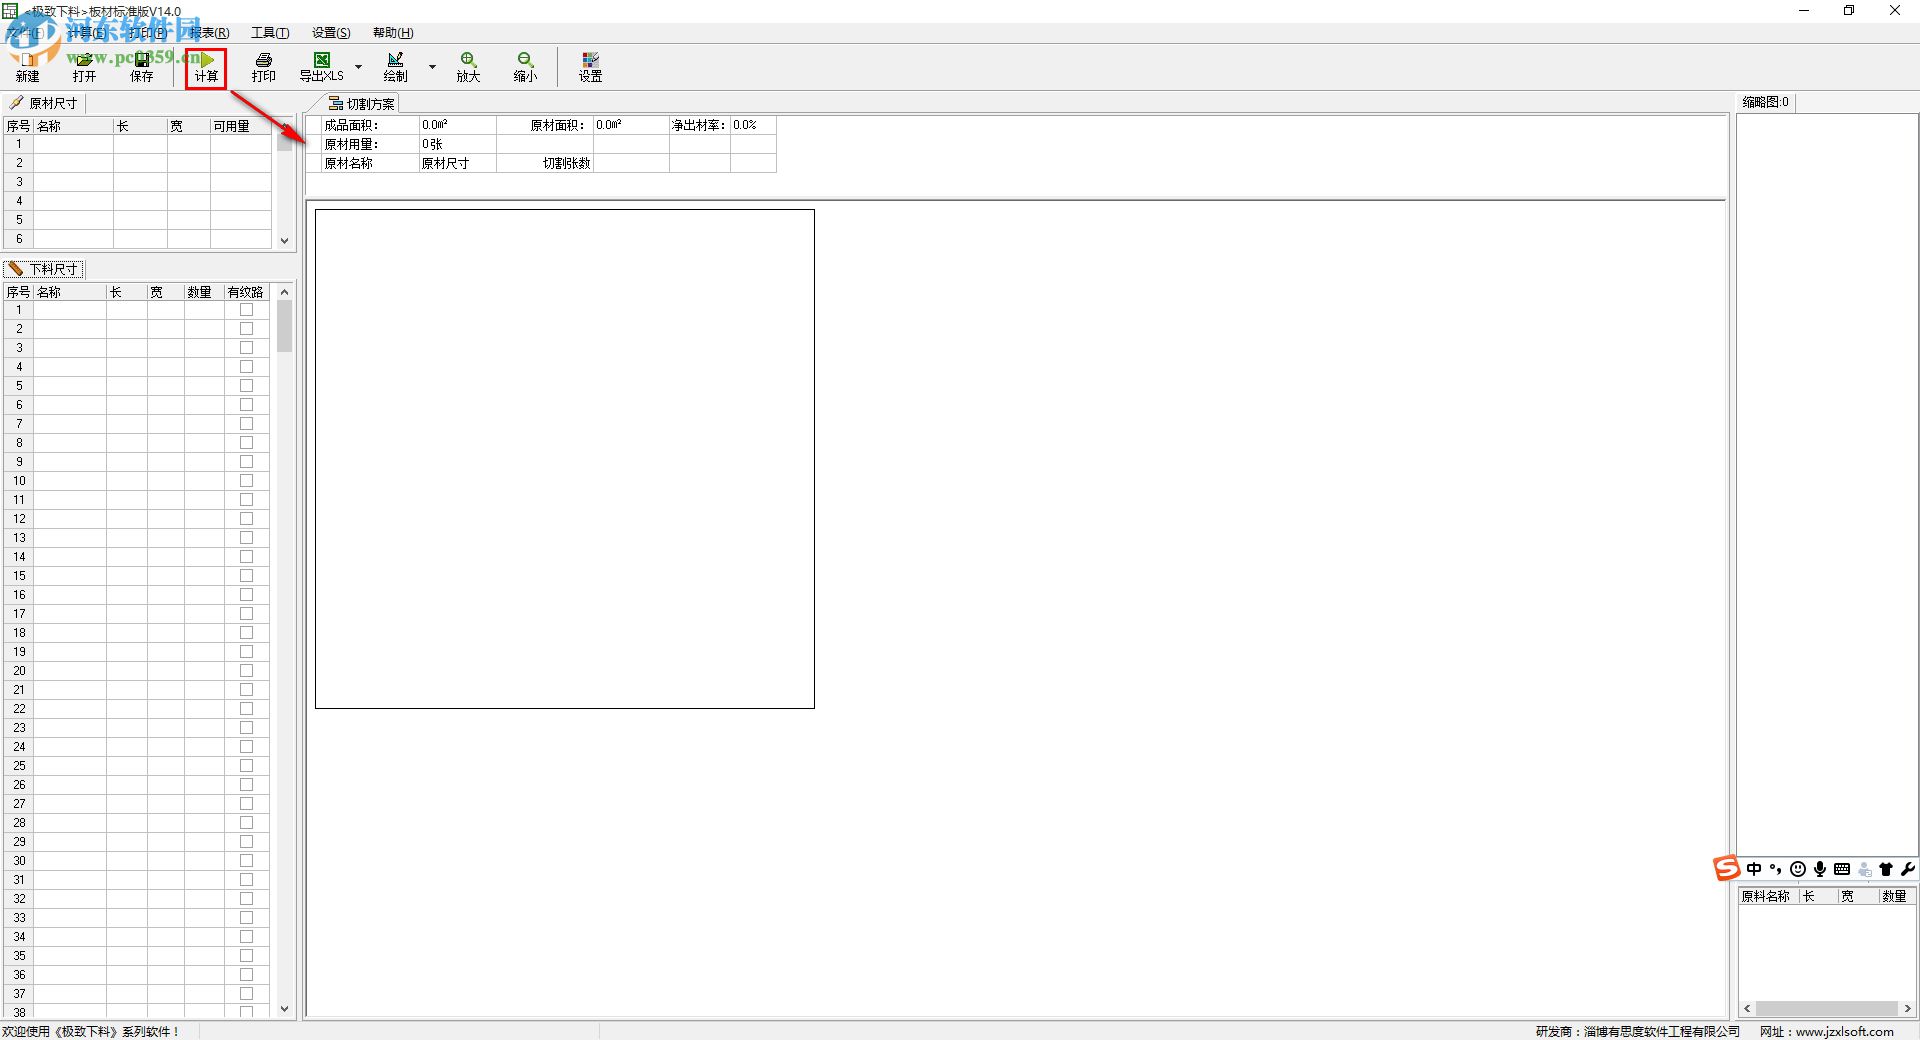Open the www.jzxlsoft.com website link
The image size is (1920, 1040).
click(x=1844, y=1031)
